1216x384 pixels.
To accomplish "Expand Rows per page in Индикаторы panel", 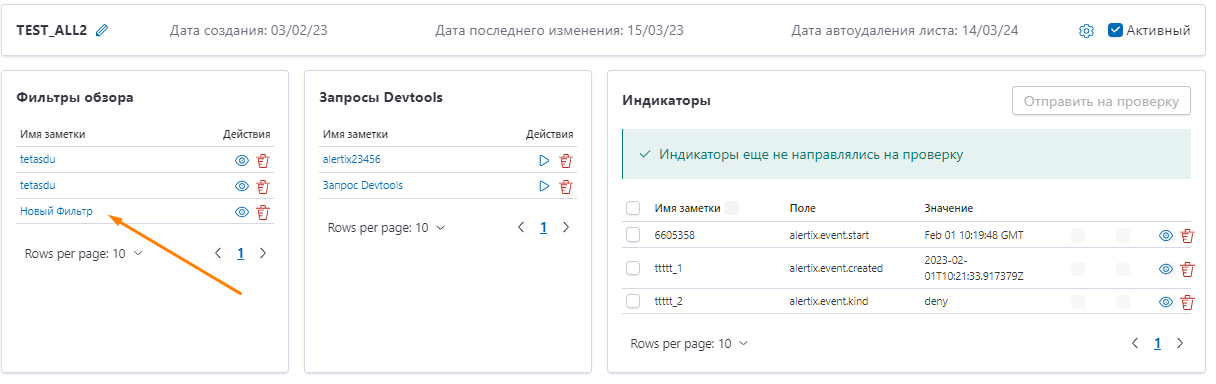I will [x=689, y=343].
